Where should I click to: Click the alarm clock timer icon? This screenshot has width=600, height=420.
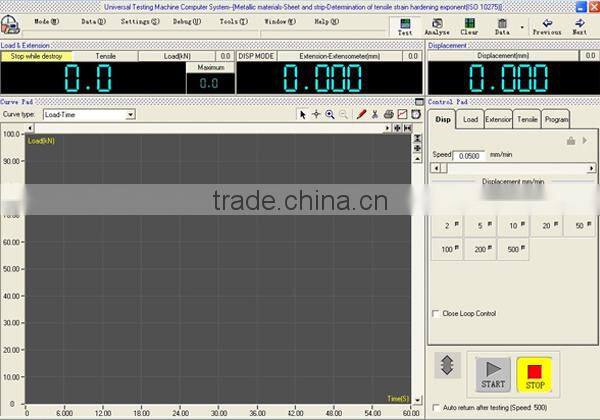click(416, 114)
